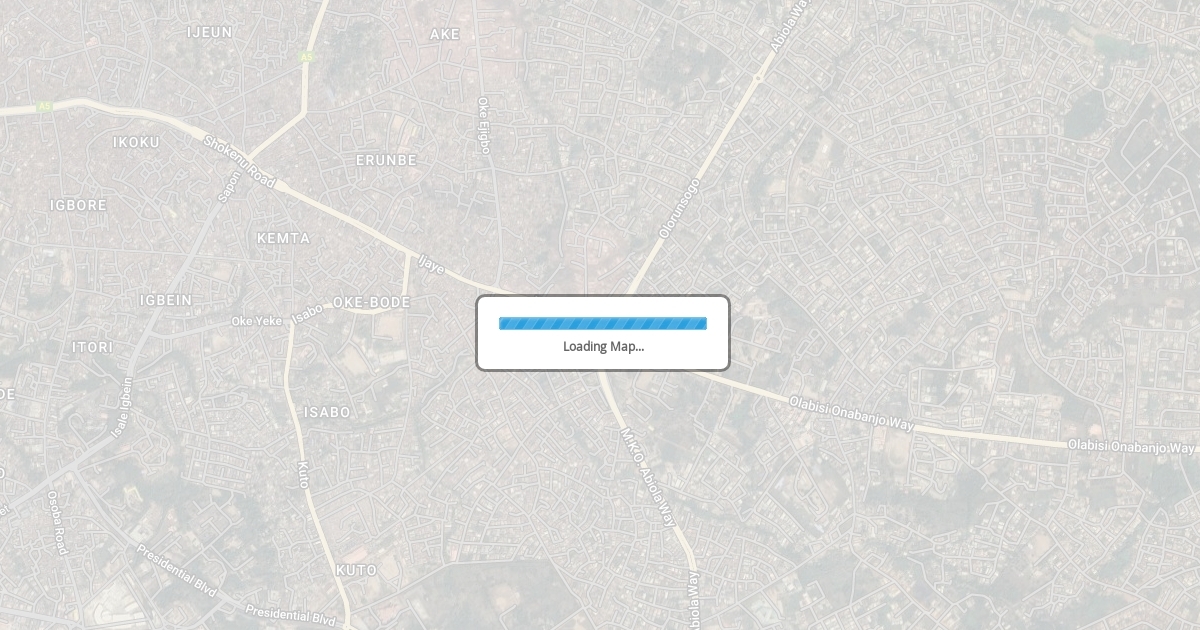
Task: Select the IGBEIN district label
Action: pyautogui.click(x=166, y=300)
